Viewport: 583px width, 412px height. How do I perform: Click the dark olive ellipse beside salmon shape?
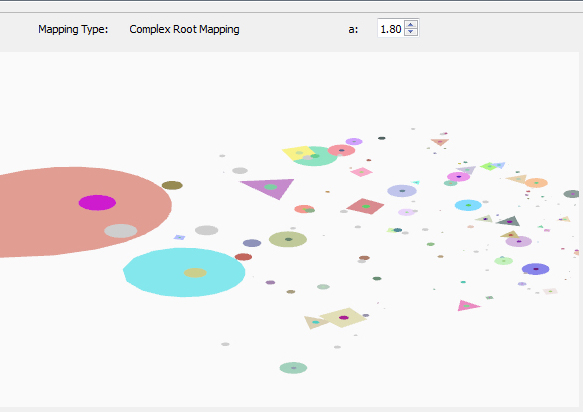[172, 185]
